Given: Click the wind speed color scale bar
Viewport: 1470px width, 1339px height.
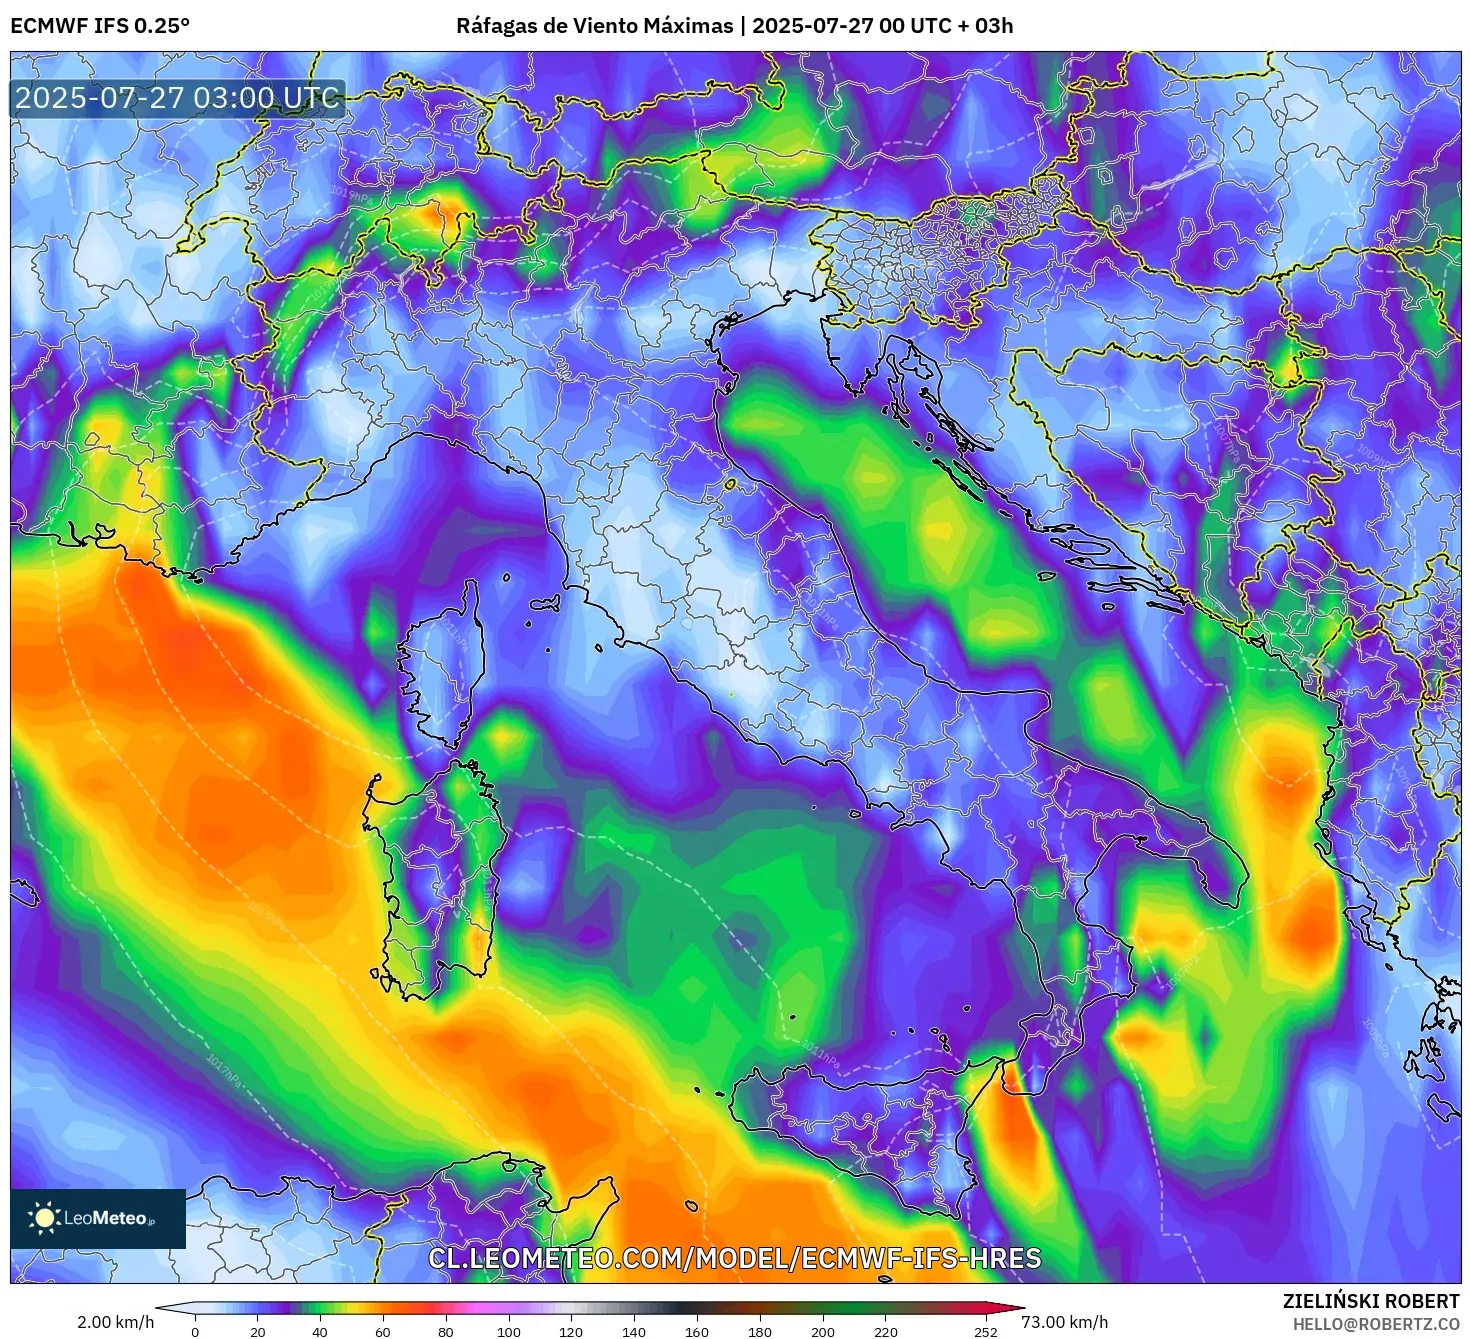Looking at the screenshot, I should pos(590,1308).
